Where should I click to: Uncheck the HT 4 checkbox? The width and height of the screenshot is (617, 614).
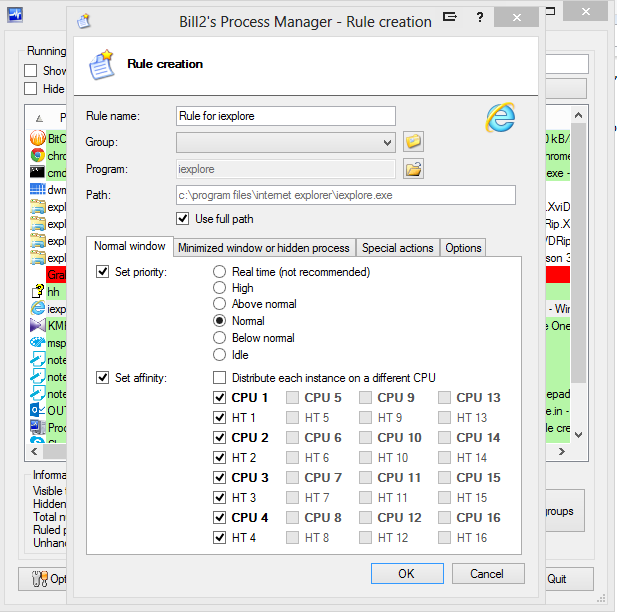point(219,537)
